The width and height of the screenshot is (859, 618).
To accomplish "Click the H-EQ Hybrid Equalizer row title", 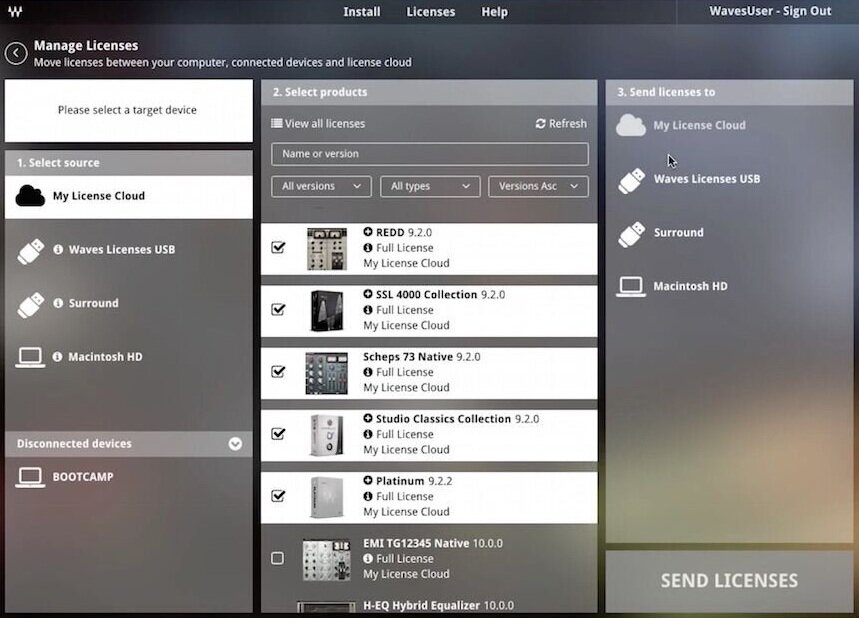I will tap(438, 605).
